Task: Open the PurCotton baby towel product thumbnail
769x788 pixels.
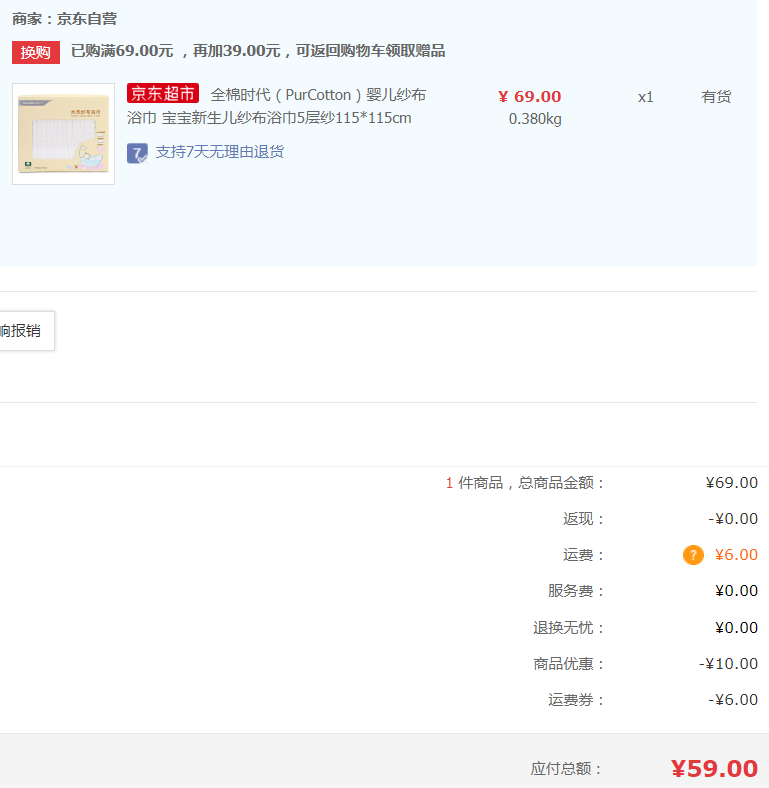Action: tap(63, 134)
